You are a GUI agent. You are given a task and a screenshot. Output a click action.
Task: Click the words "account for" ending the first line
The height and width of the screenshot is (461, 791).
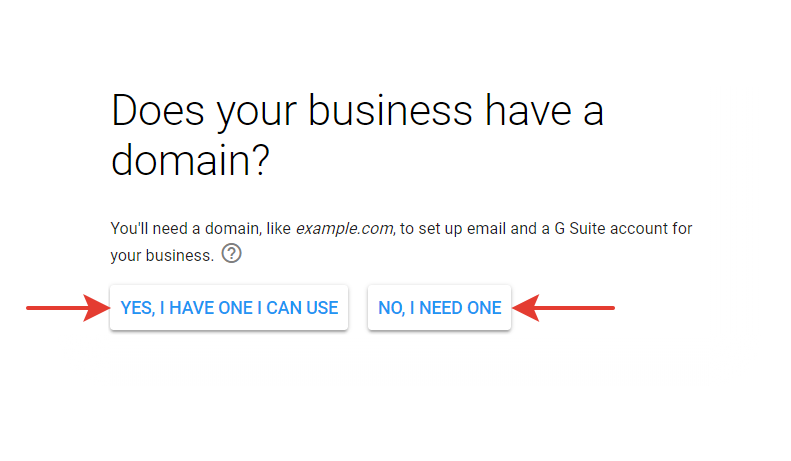651,228
